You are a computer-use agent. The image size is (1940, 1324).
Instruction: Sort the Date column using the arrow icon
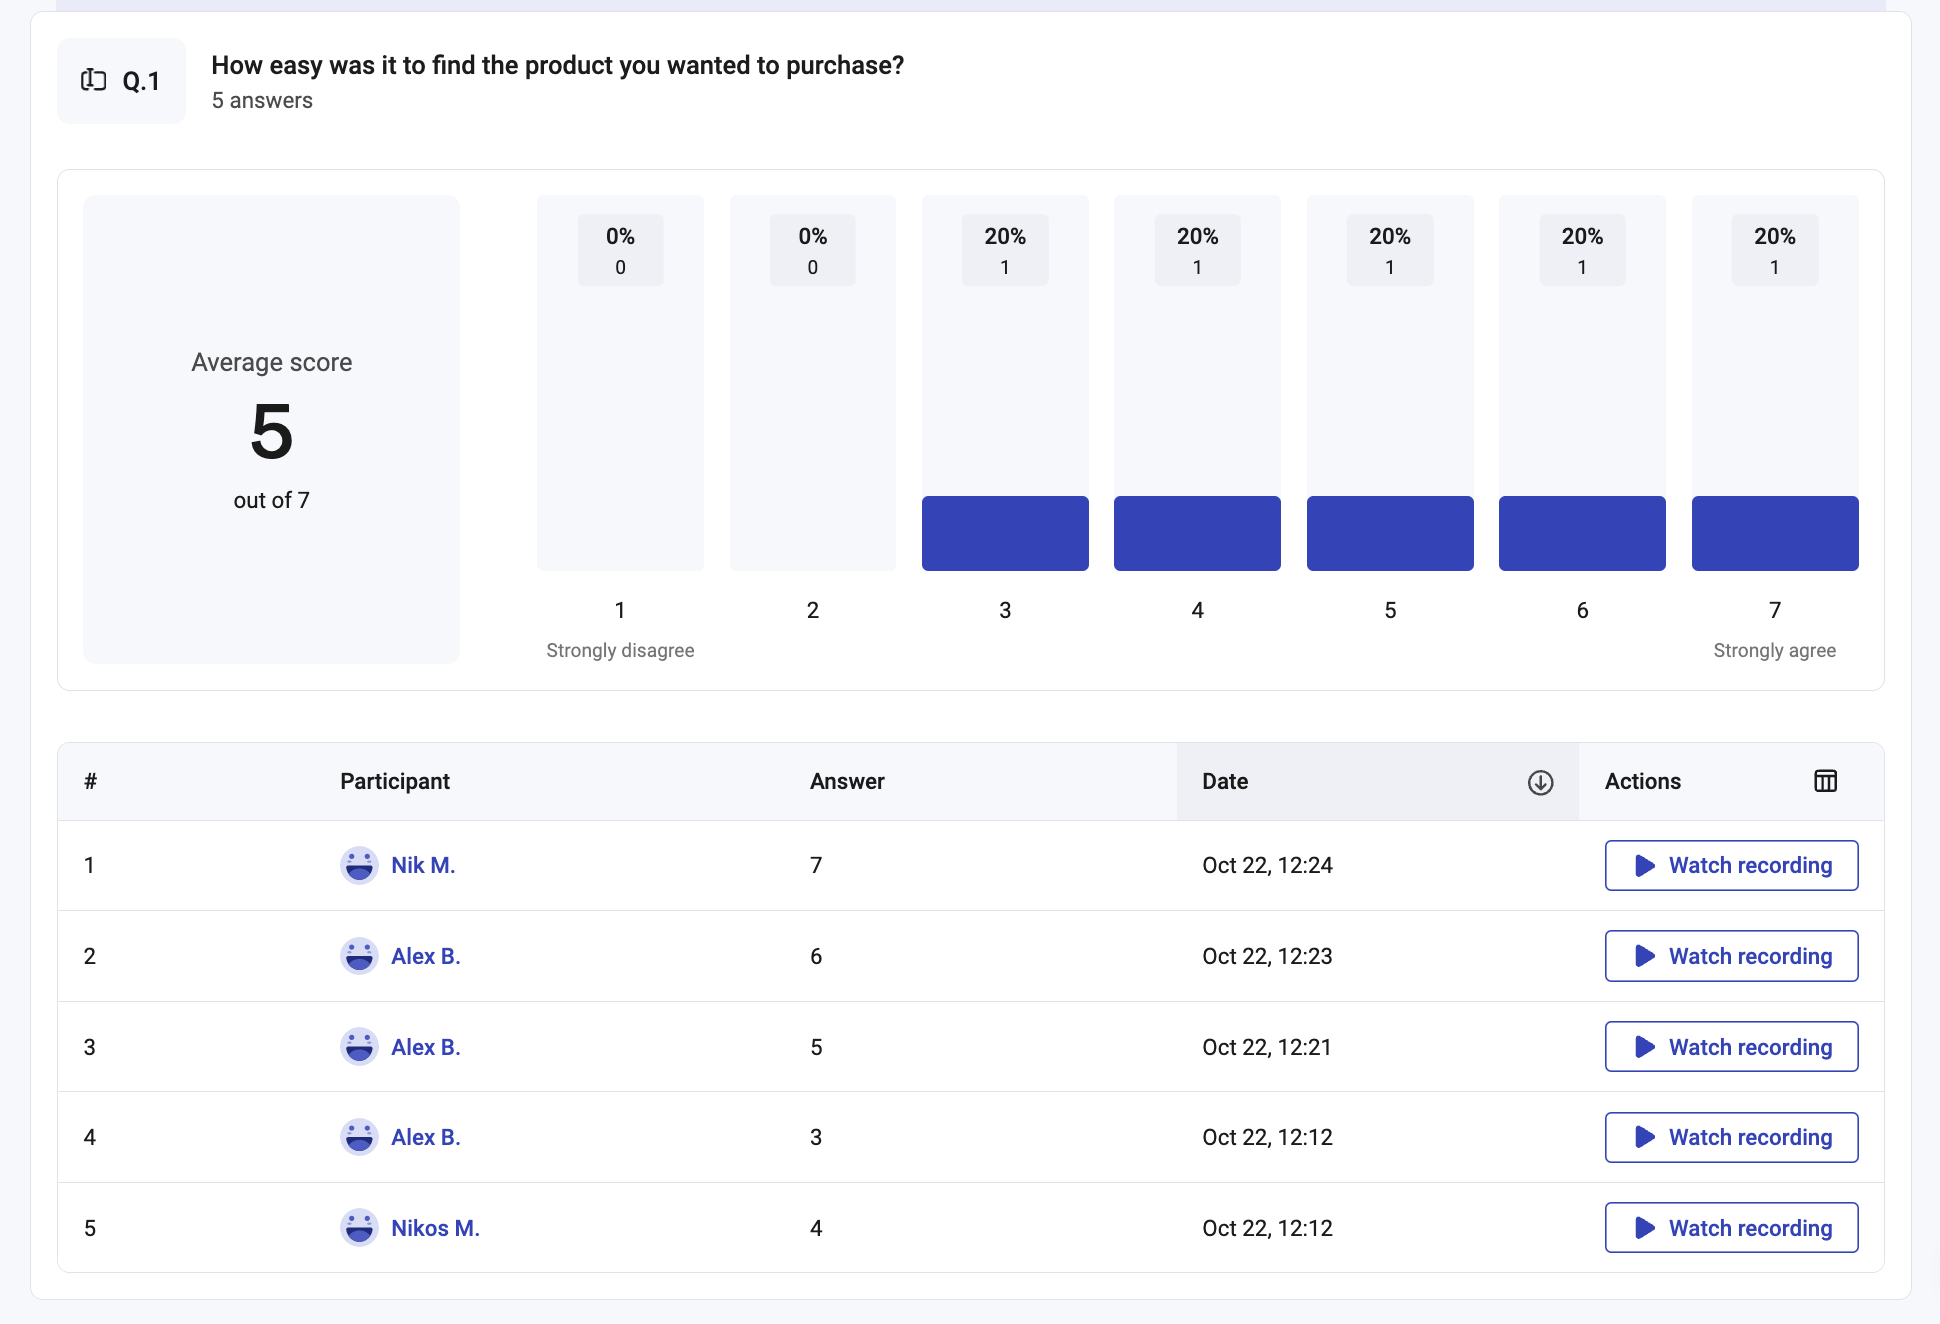click(1540, 782)
